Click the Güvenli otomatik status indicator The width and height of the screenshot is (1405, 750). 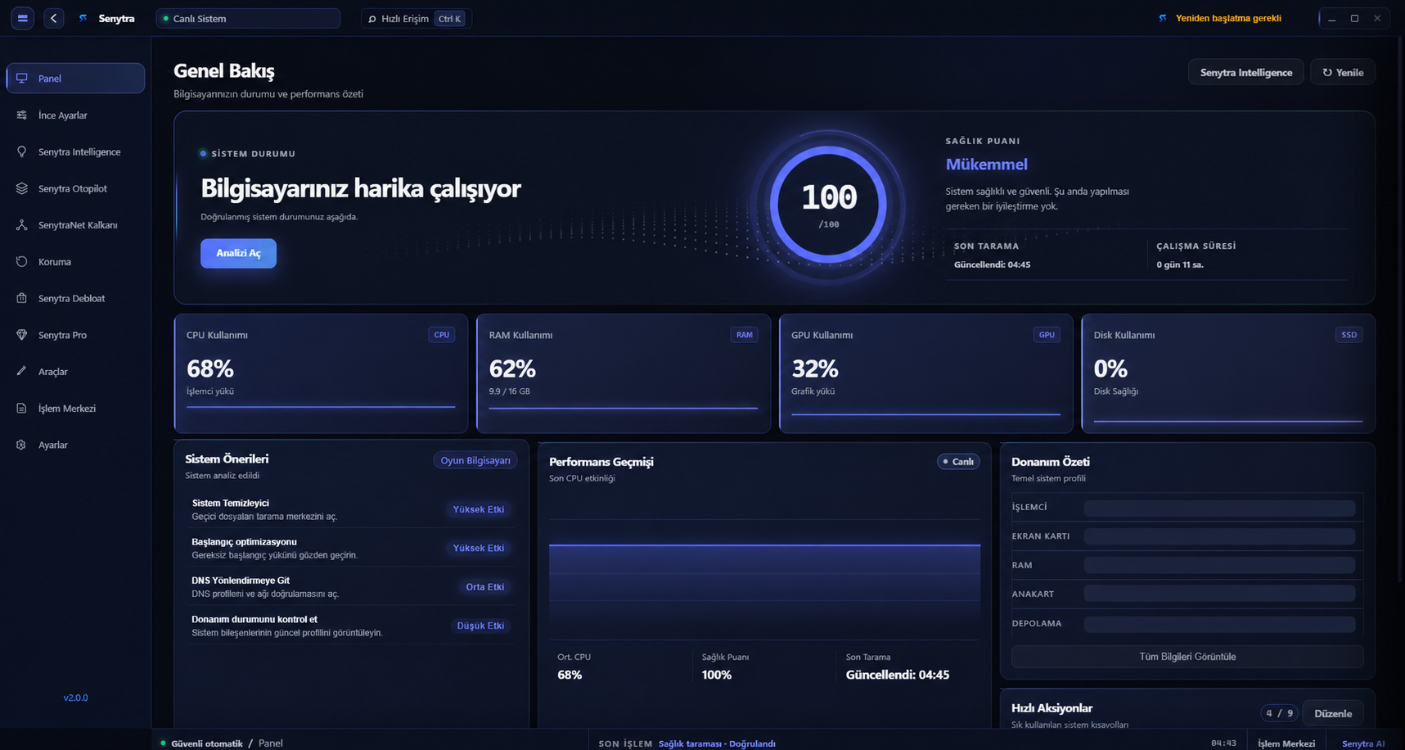pos(202,743)
